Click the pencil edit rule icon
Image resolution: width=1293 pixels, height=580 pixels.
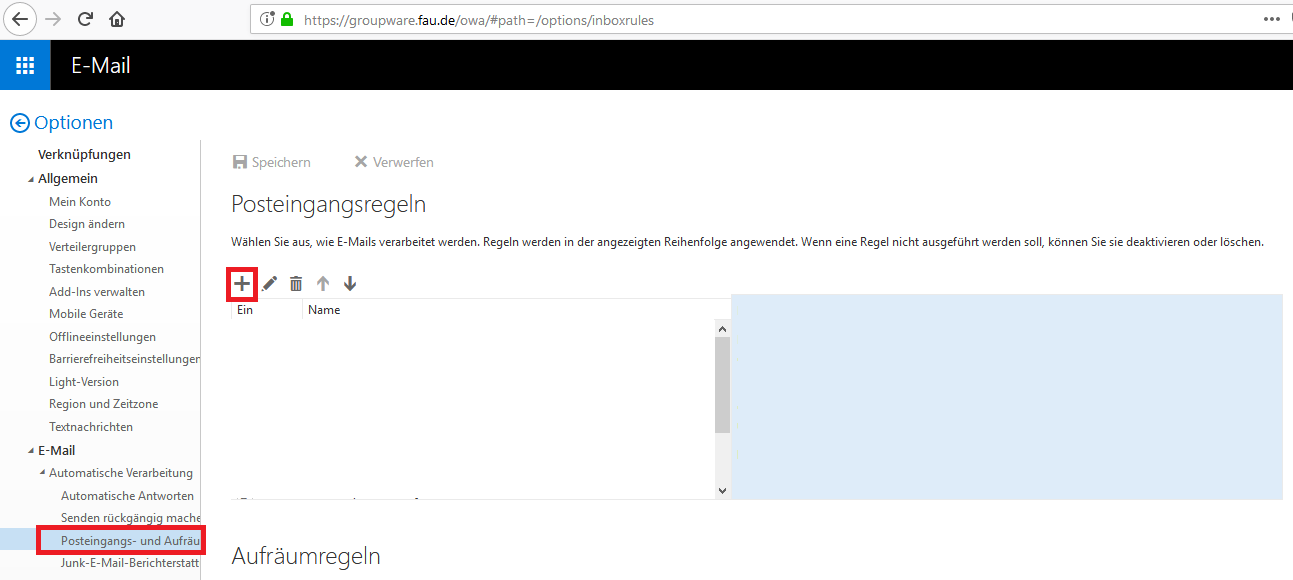point(269,284)
